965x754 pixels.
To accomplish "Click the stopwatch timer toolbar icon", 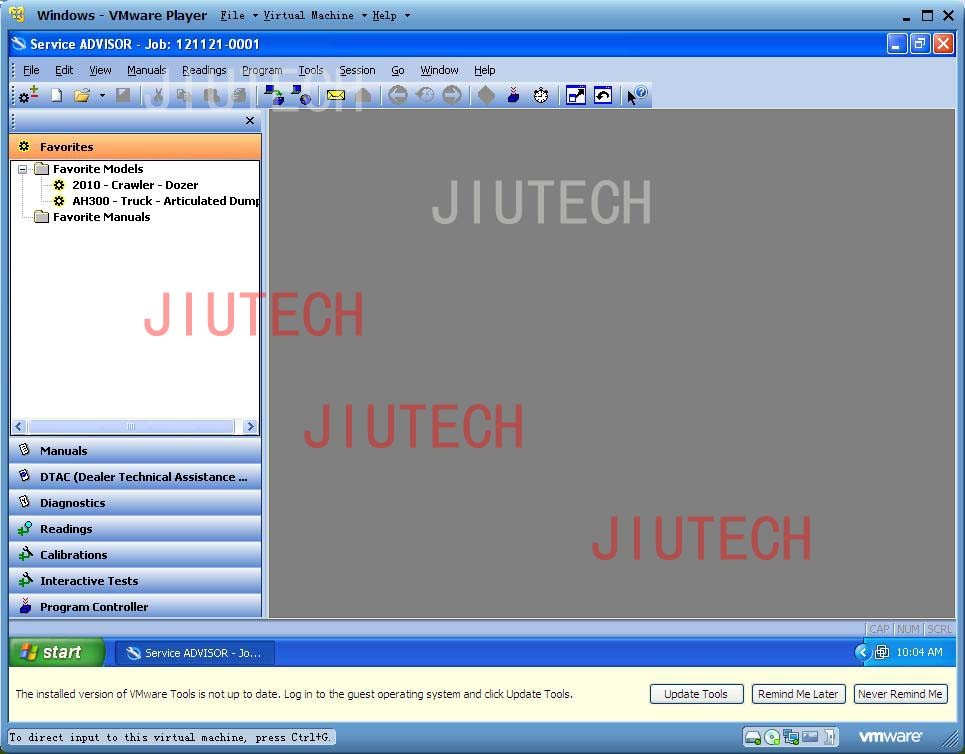I will (541, 95).
